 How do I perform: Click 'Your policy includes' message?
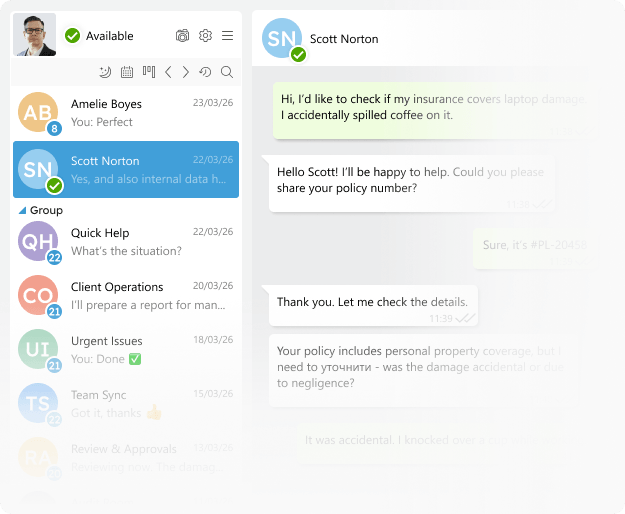click(x=424, y=371)
